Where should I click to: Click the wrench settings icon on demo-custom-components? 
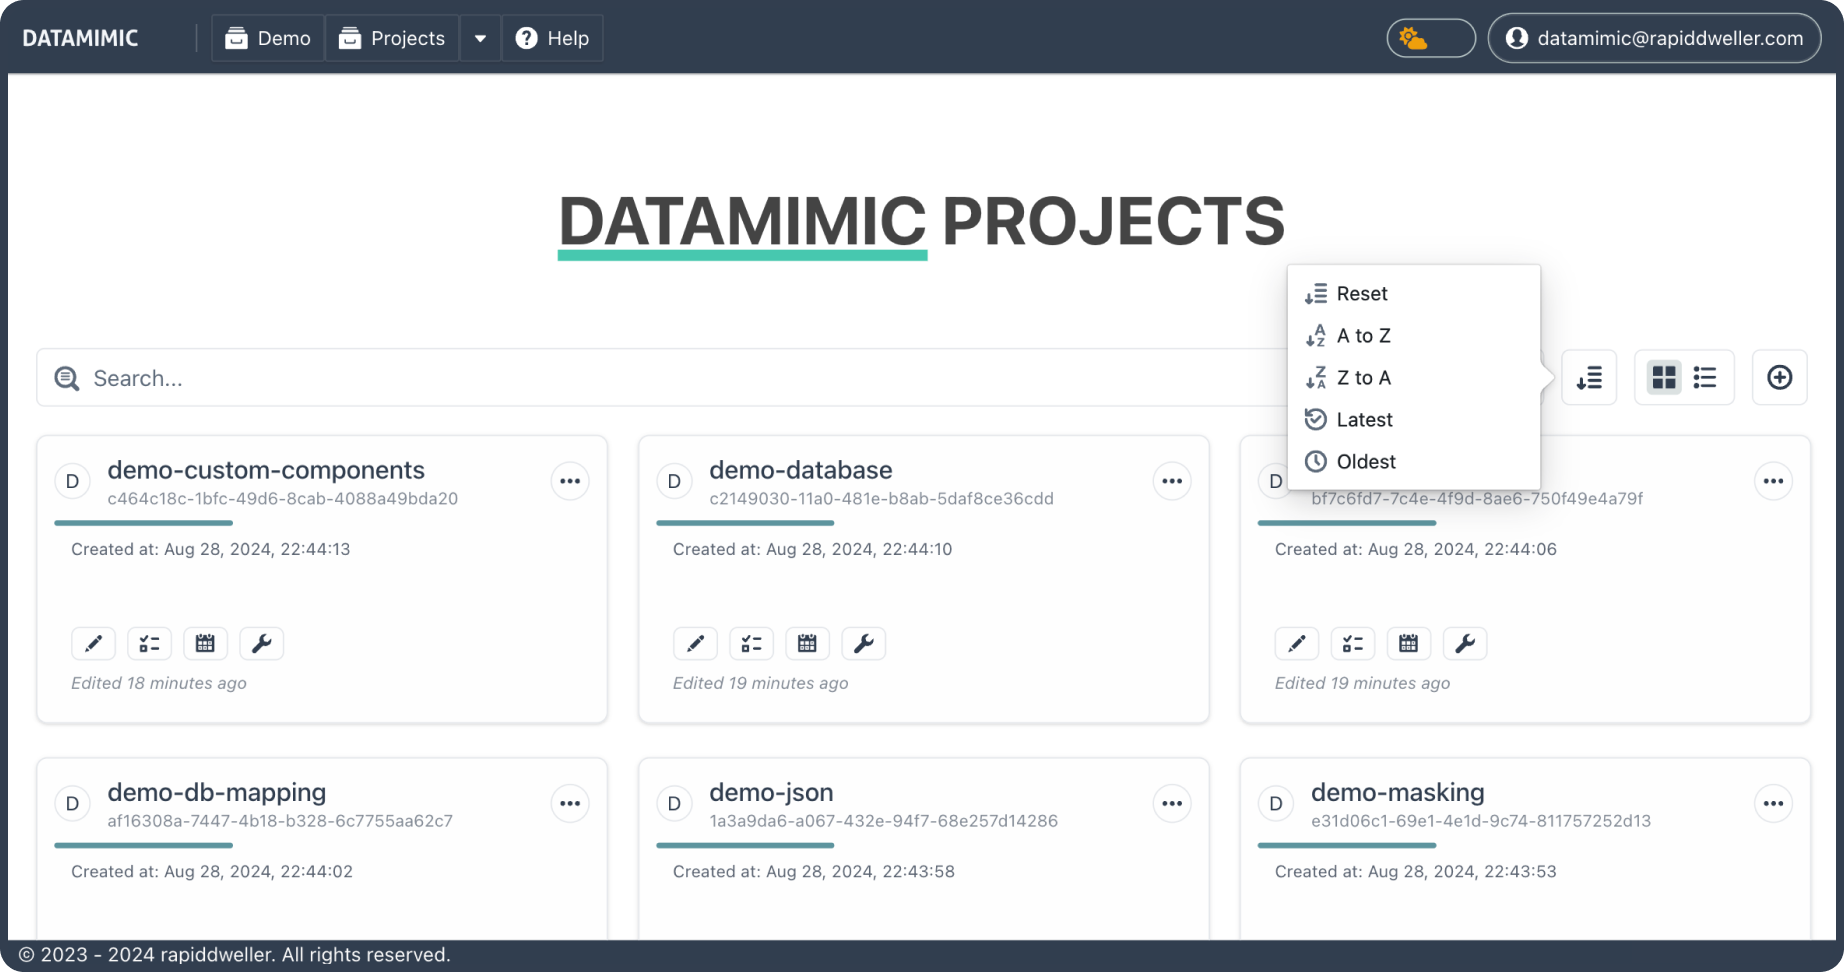(x=261, y=643)
